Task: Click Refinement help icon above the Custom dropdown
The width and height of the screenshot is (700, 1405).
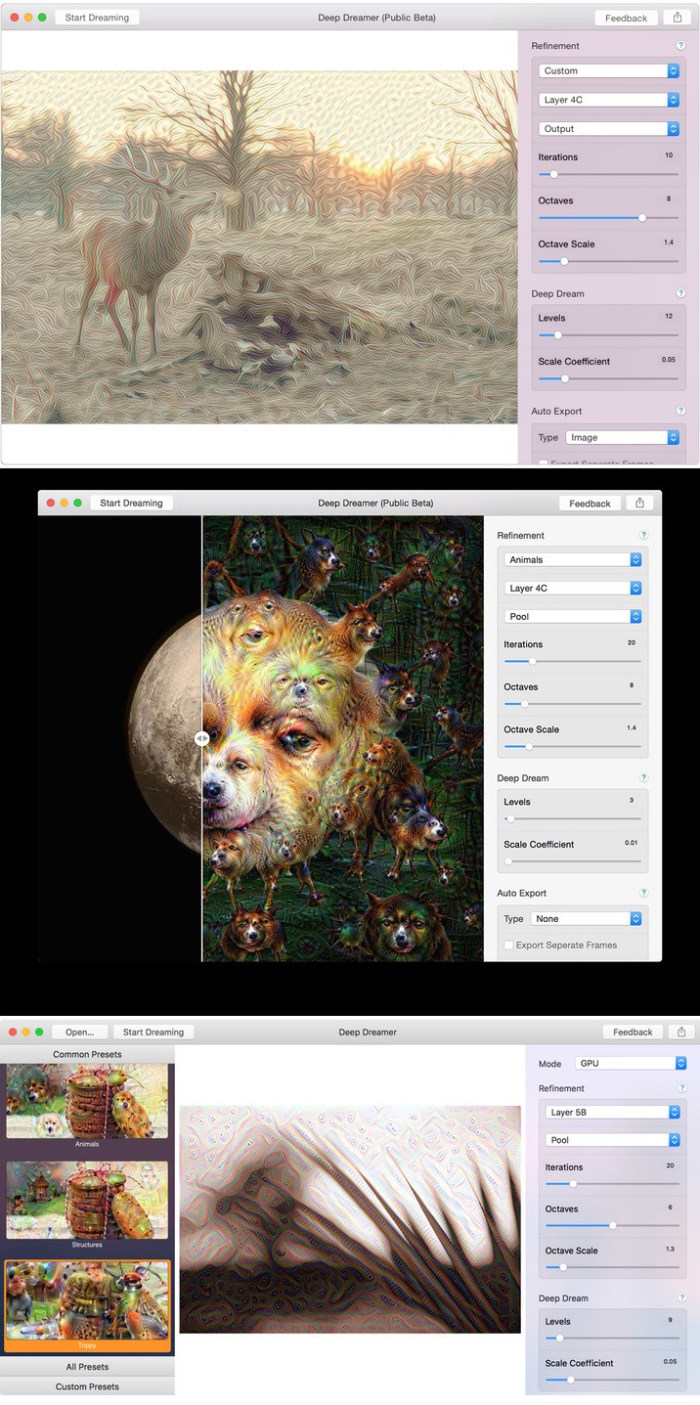Action: click(680, 46)
